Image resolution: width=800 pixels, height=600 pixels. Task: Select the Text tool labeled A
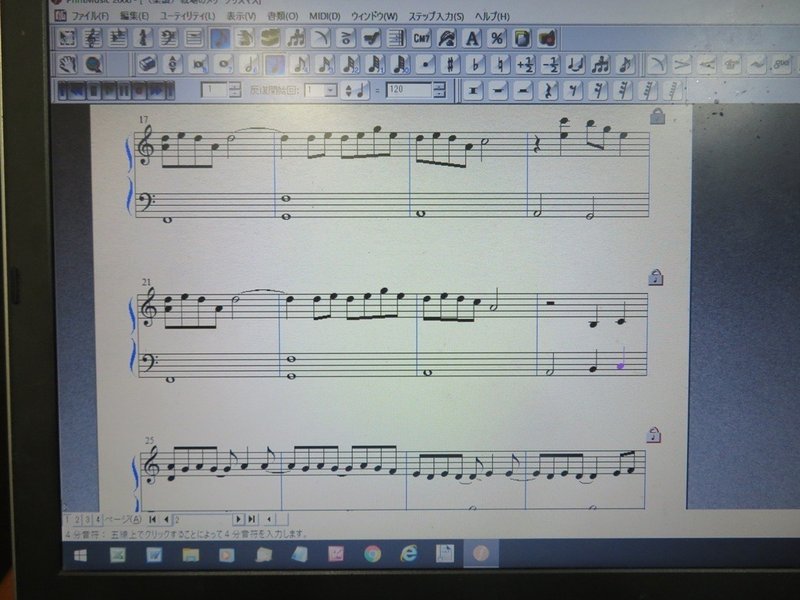472,38
